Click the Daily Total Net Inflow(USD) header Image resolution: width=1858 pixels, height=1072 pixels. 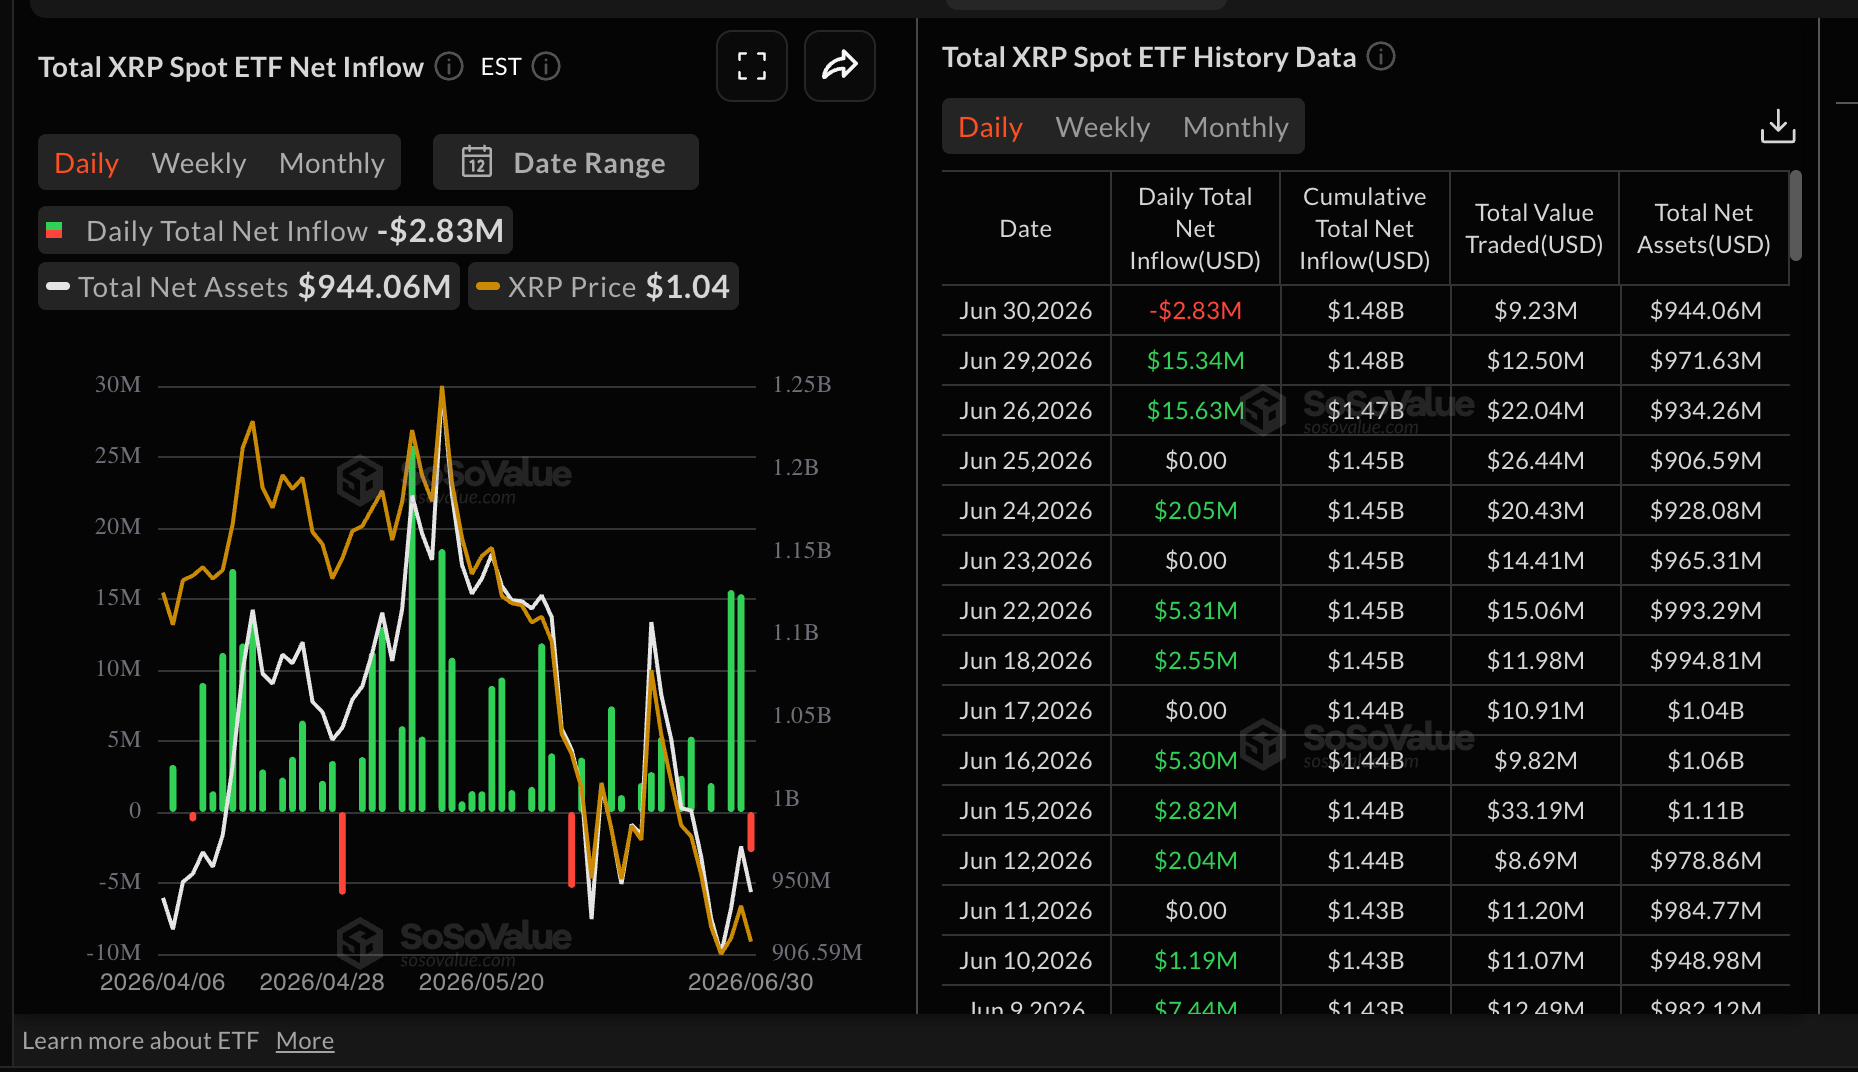[x=1195, y=229]
